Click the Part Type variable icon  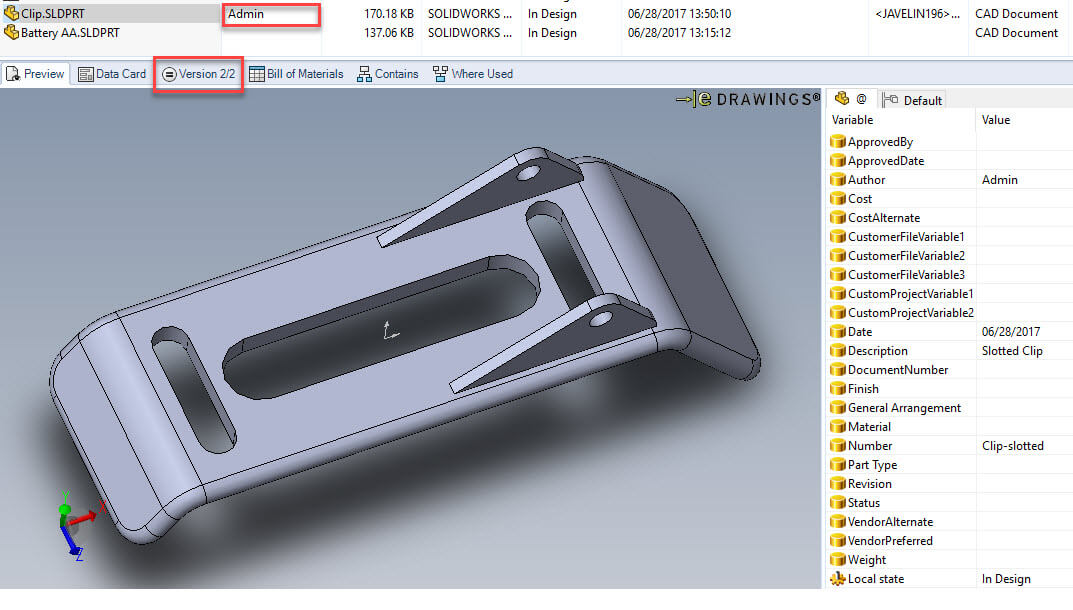click(x=838, y=465)
